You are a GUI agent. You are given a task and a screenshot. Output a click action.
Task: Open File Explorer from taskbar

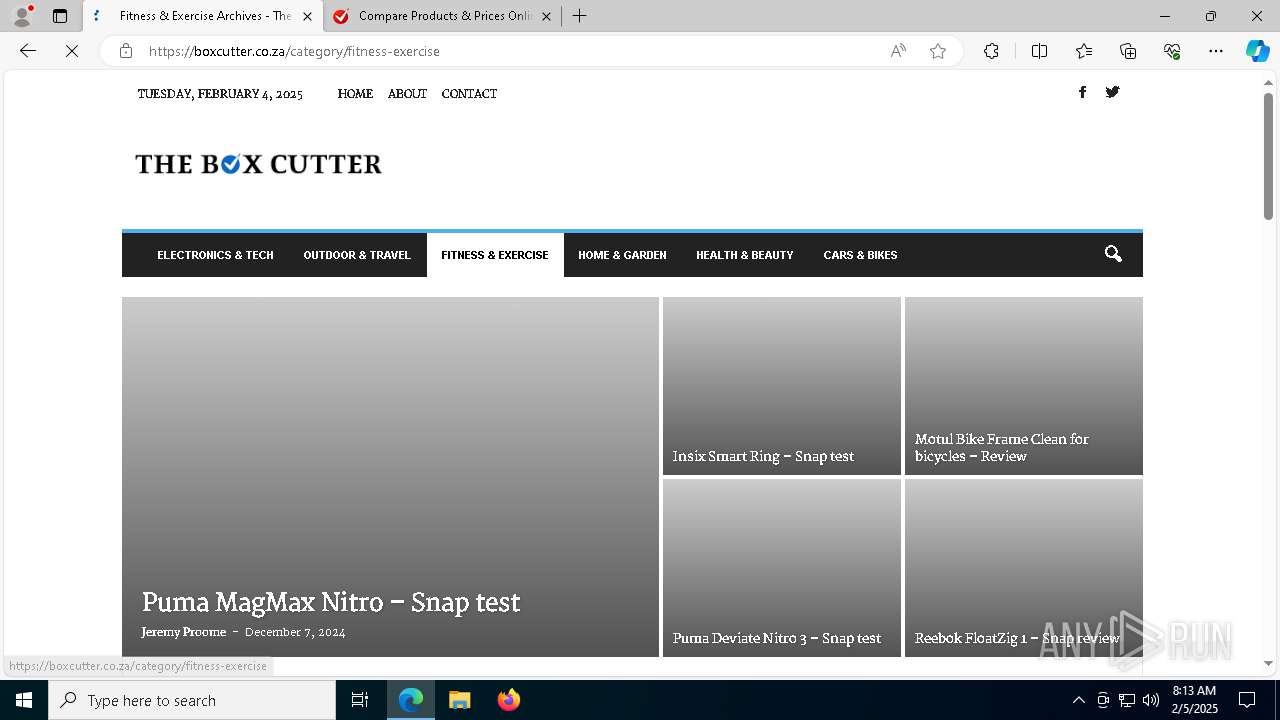pyautogui.click(x=459, y=700)
